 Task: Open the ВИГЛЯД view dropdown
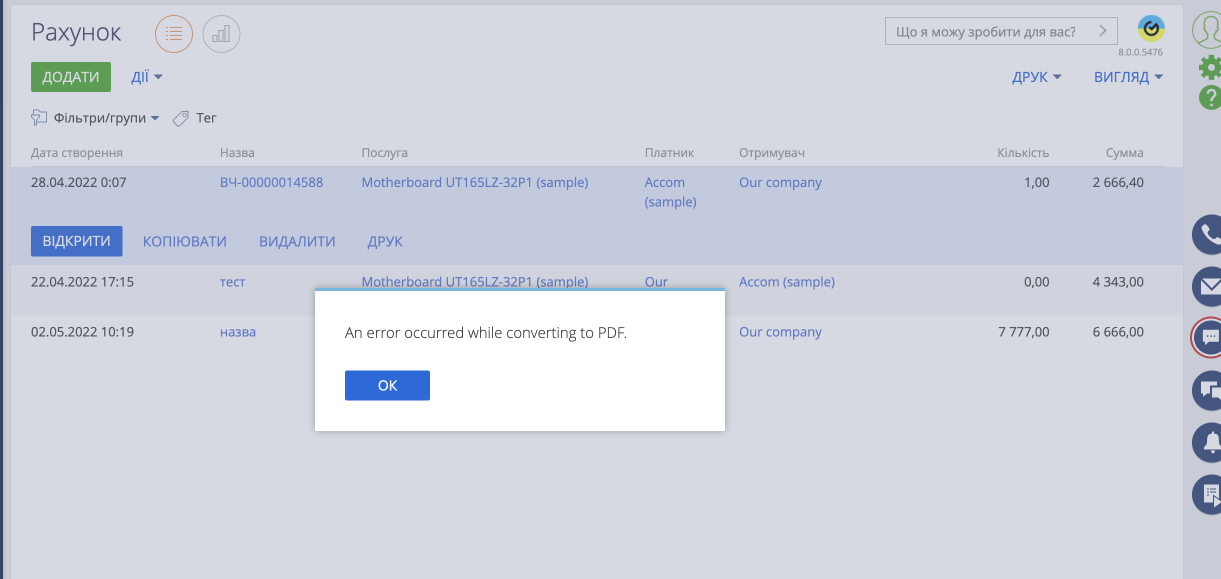1128,77
